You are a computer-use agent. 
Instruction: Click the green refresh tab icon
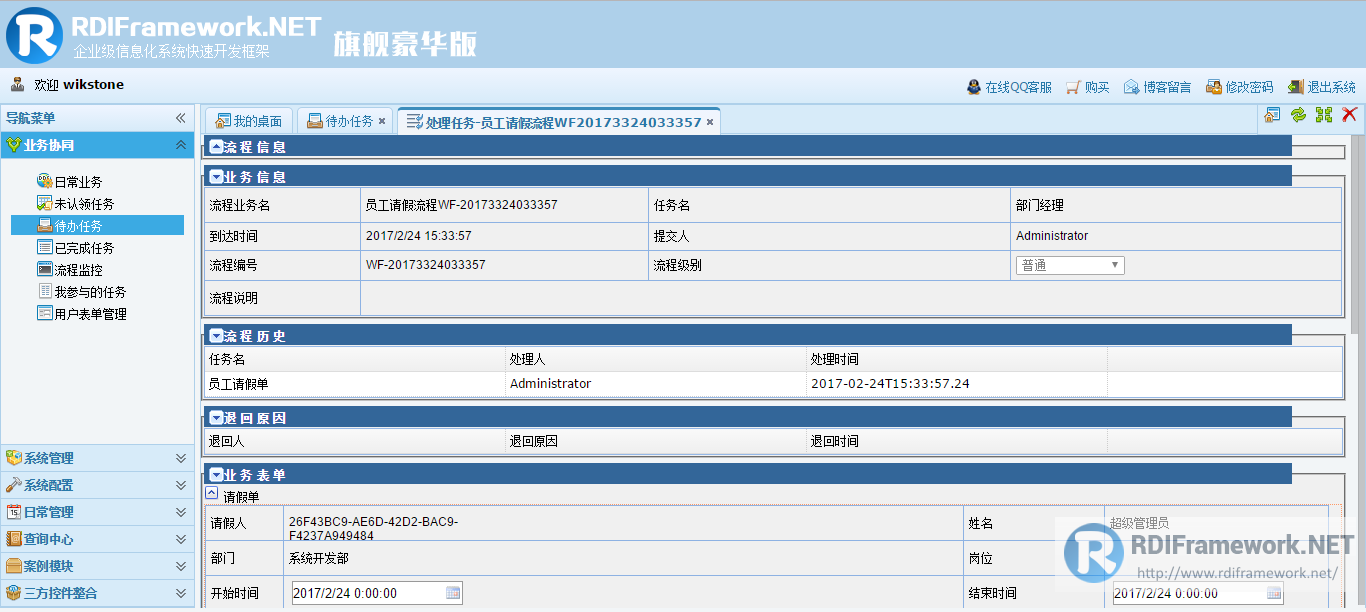1298,115
